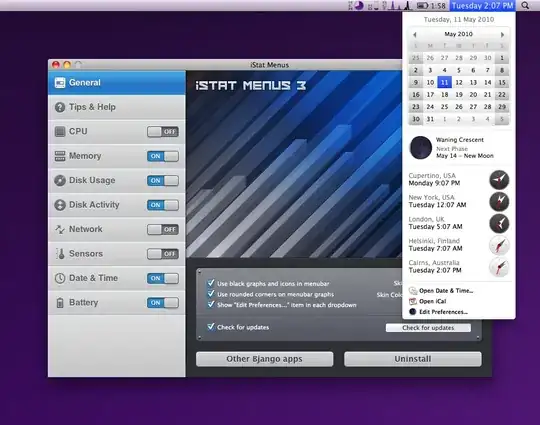Click the Battery icon in sidebar
This screenshot has width=540, height=425.
(x=60, y=303)
